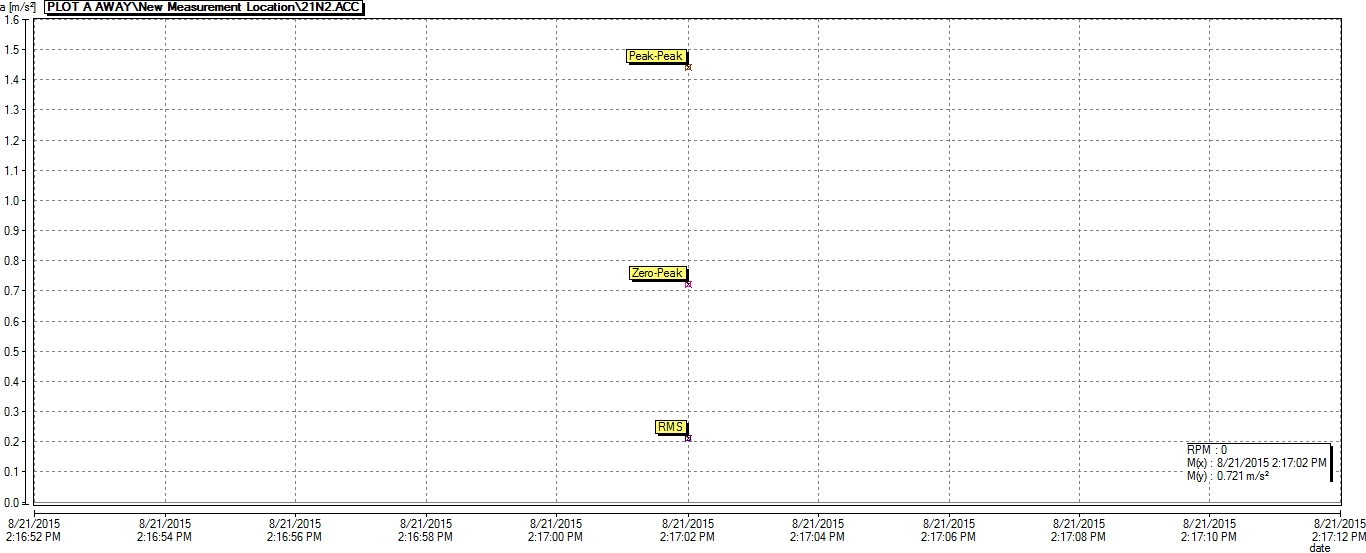The height and width of the screenshot is (553, 1366).
Task: Click the Peak-Peak marker label
Action: [x=656, y=57]
